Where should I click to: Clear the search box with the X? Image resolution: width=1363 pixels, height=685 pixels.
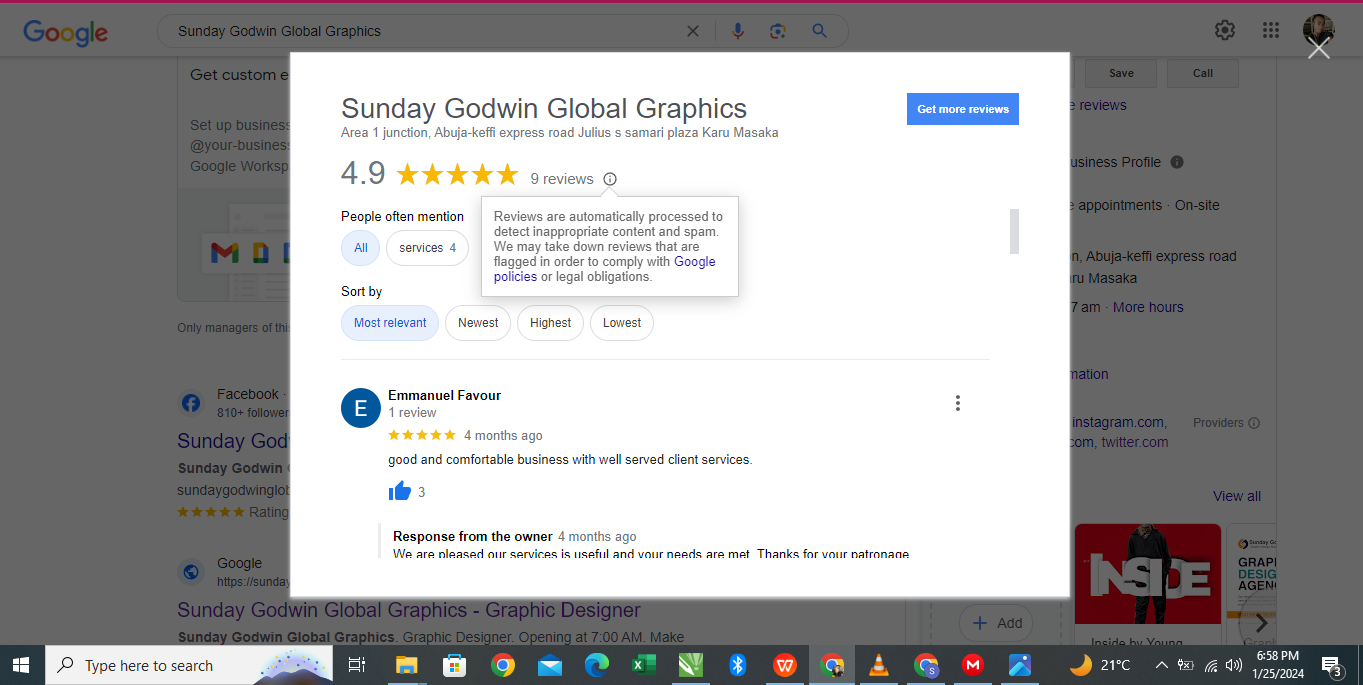pos(692,31)
